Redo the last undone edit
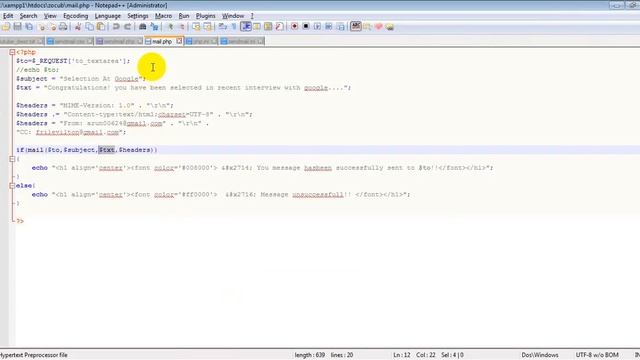This screenshot has width=640, height=360. (127, 27)
